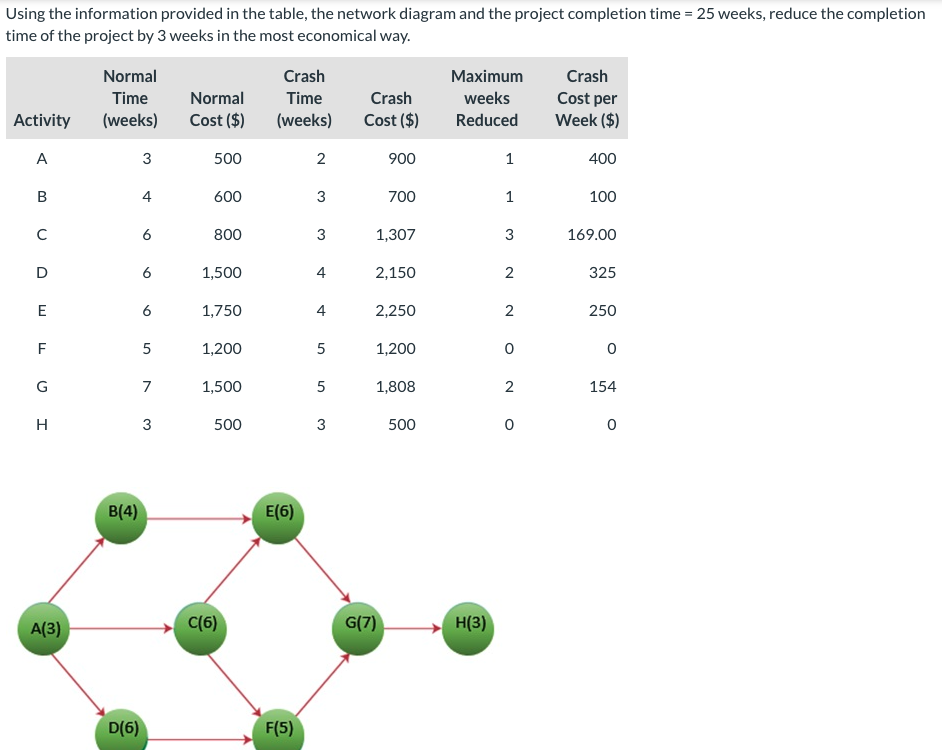Click the 400 crash cost per week value
The image size is (942, 750).
[x=601, y=158]
